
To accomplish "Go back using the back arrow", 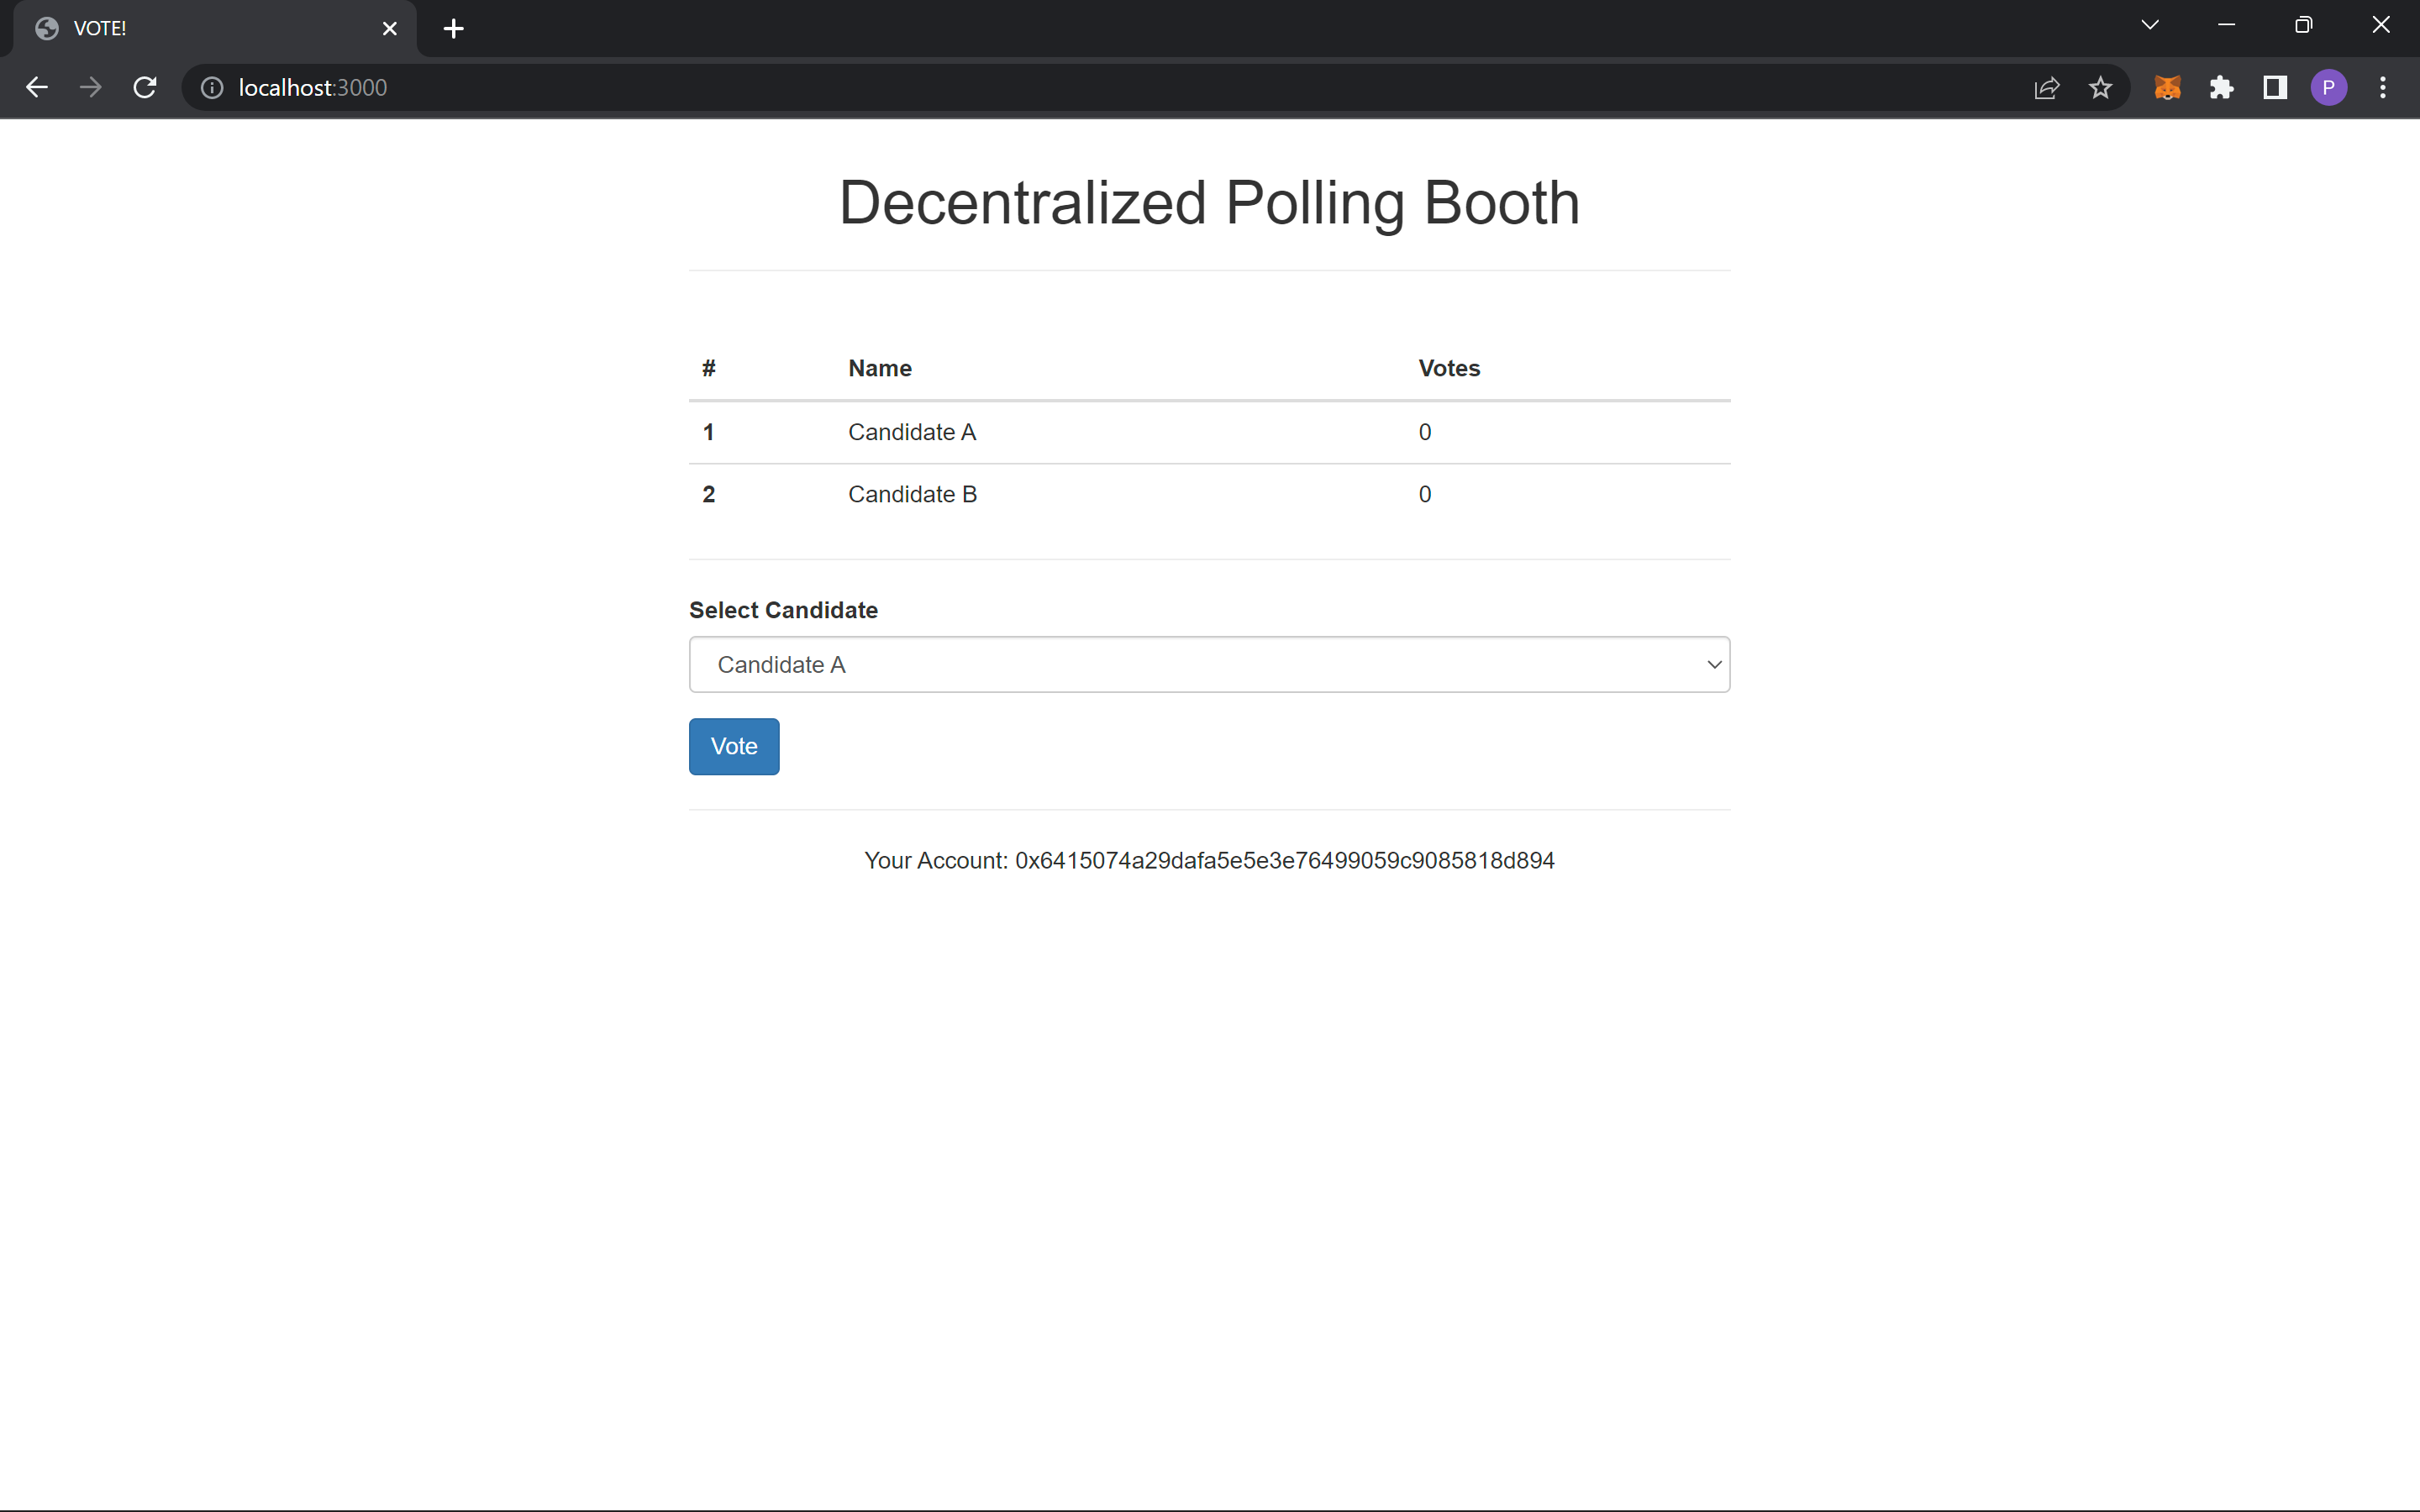I will (37, 88).
